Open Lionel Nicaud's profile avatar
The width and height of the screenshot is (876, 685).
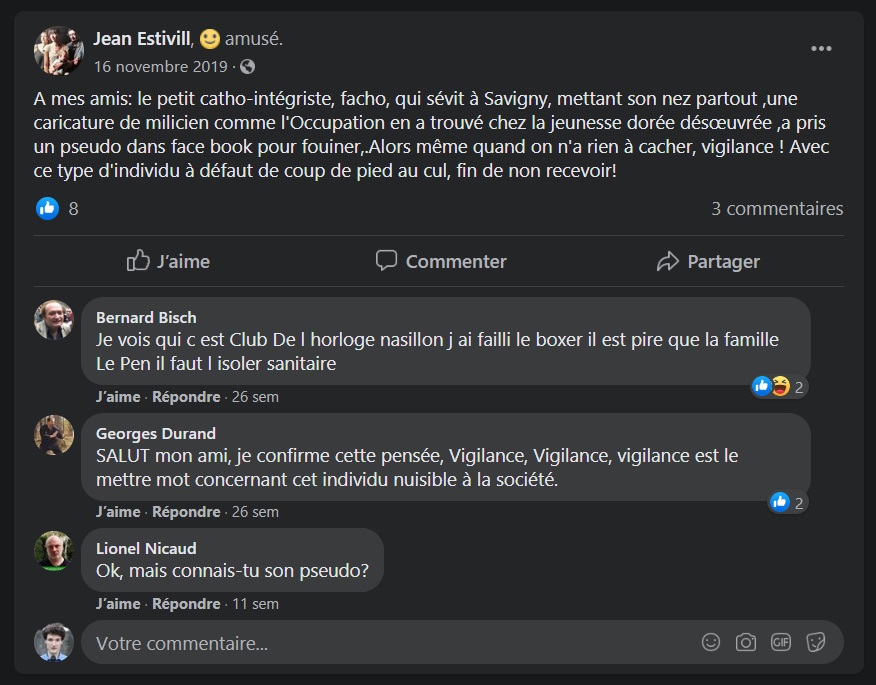54,551
